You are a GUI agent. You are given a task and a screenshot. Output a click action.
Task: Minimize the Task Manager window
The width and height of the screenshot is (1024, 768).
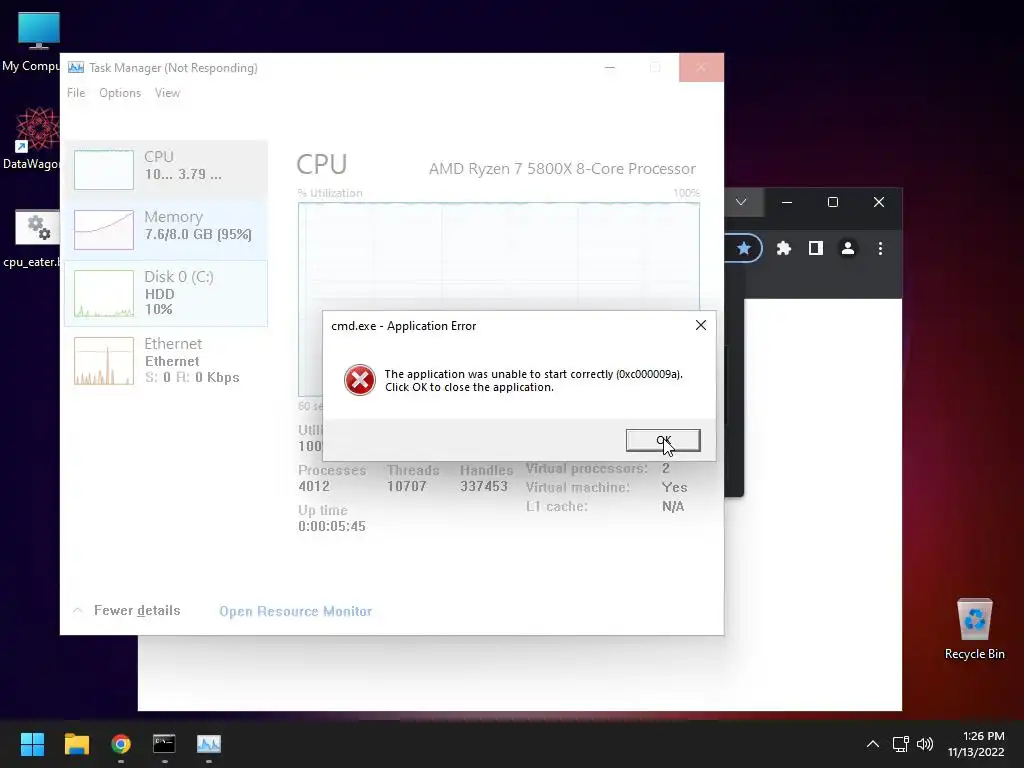coord(610,67)
